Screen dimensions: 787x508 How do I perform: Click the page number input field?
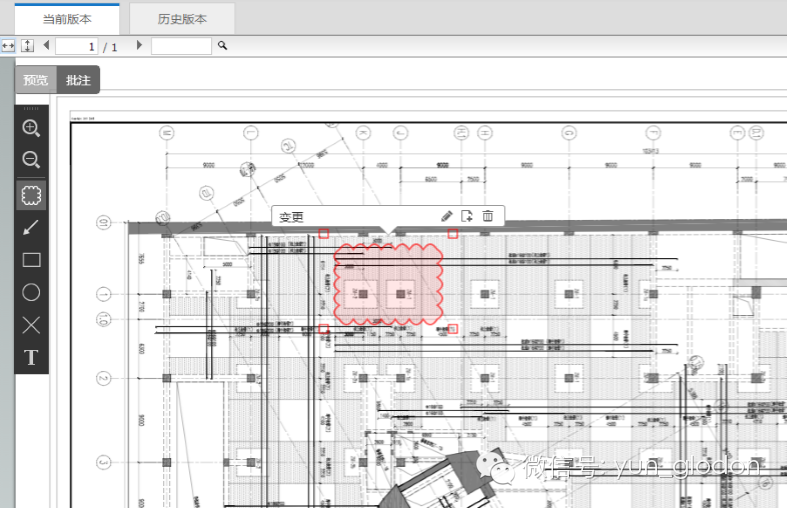coord(76,46)
